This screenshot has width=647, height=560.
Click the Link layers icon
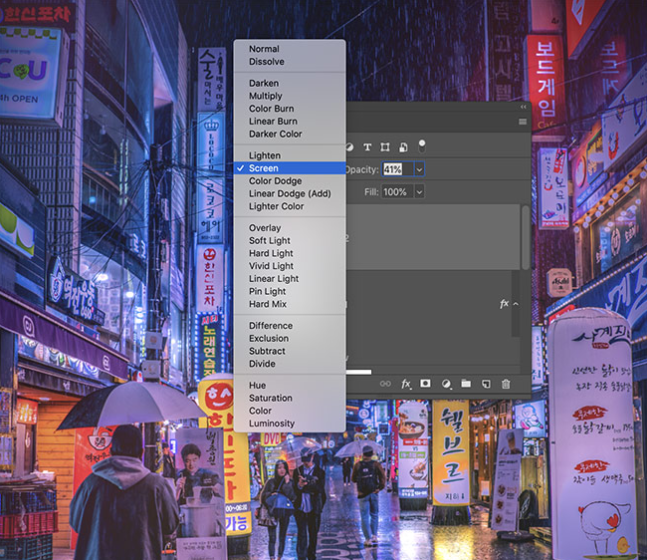(x=385, y=384)
